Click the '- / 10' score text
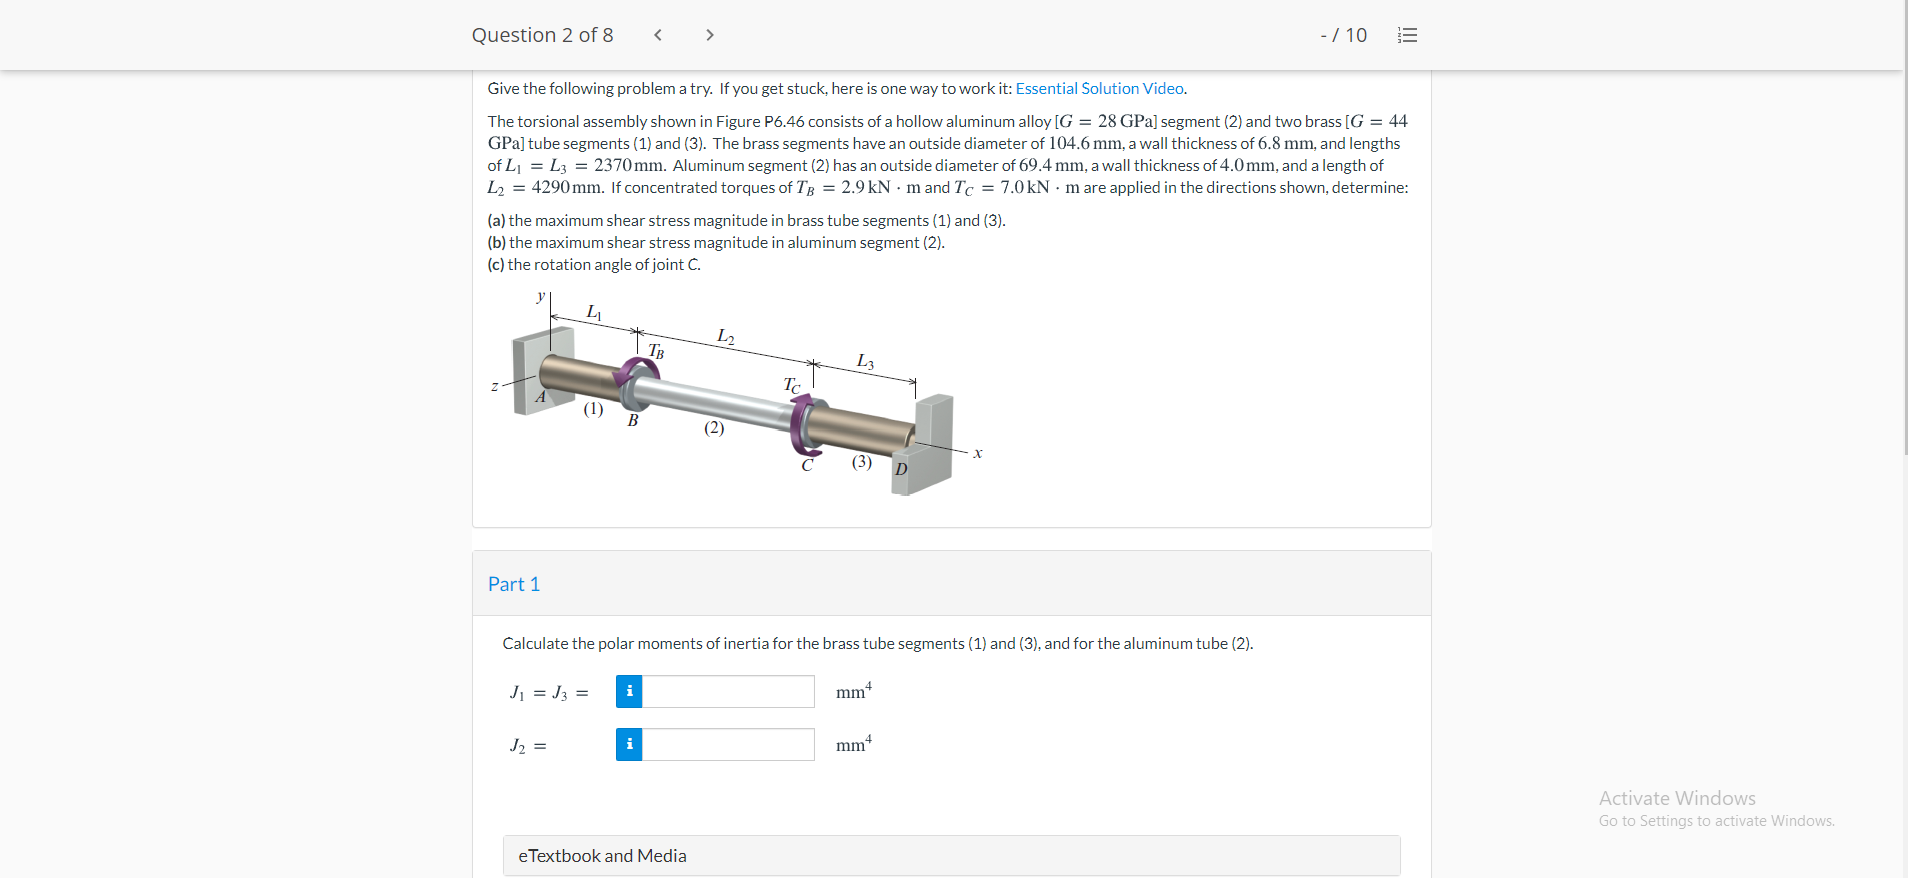Viewport: 1908px width, 878px height. pyautogui.click(x=1343, y=35)
